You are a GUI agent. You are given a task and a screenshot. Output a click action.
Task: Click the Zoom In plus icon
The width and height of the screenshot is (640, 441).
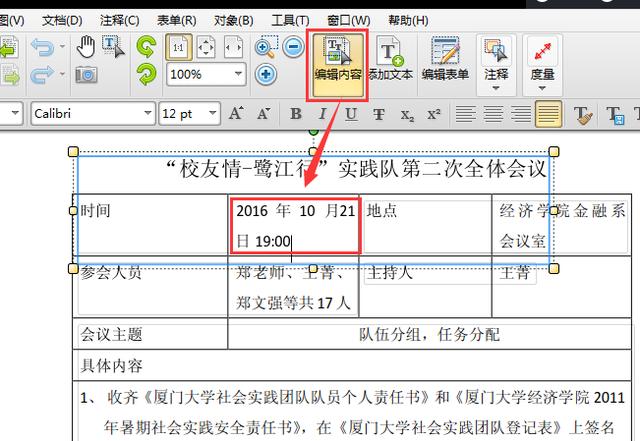pyautogui.click(x=266, y=74)
